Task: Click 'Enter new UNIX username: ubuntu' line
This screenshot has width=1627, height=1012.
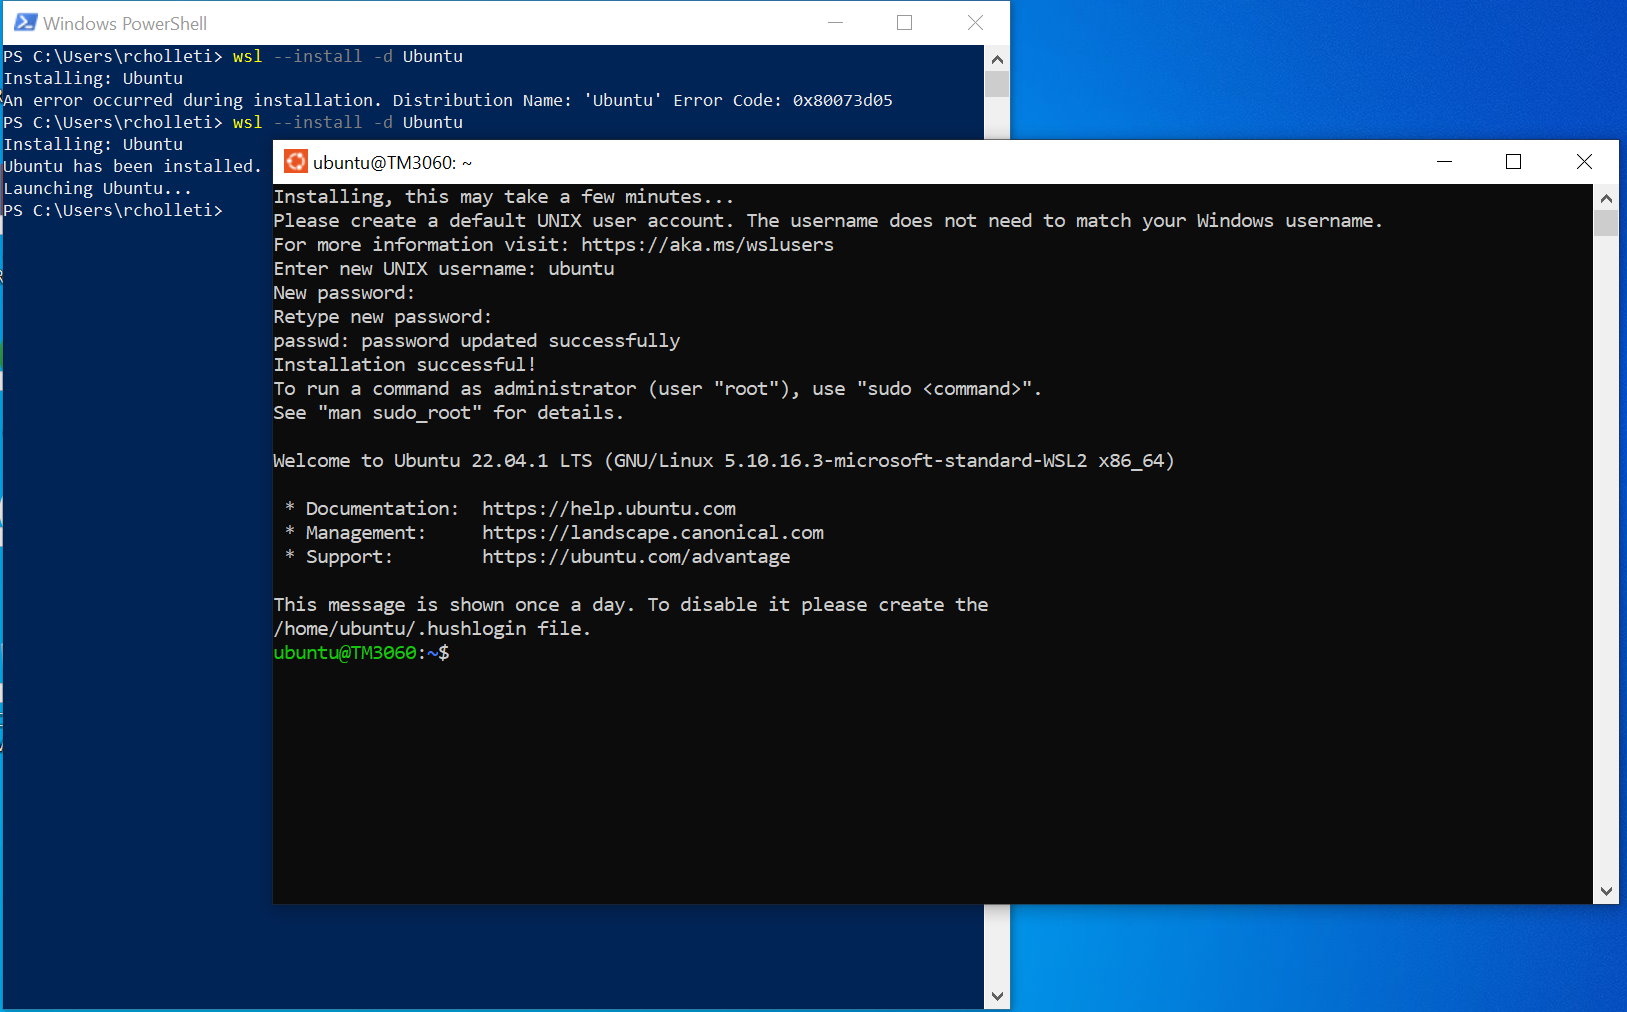Action: 444,269
